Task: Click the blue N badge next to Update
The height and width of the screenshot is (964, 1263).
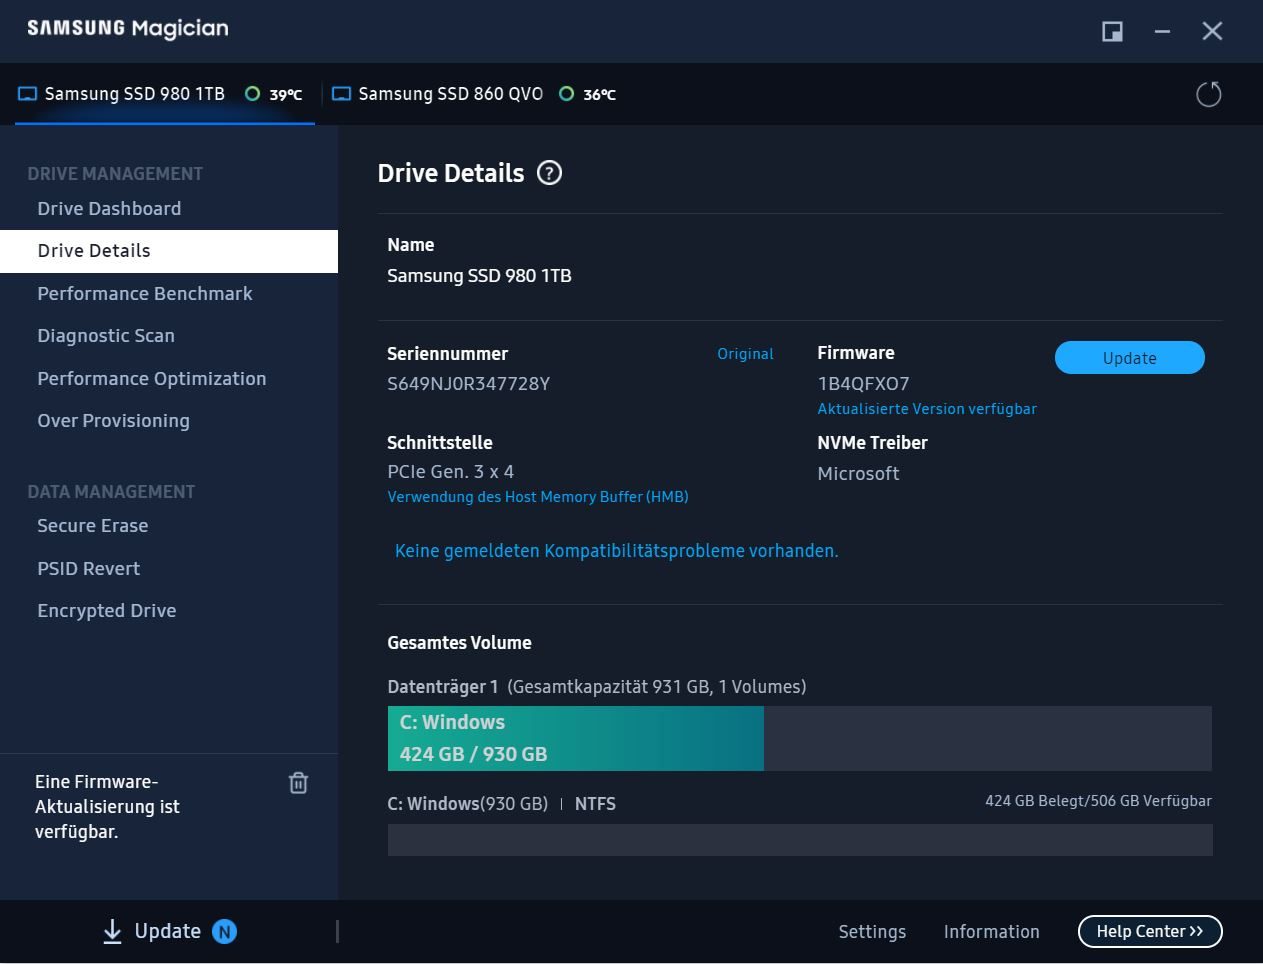Action: 224,932
